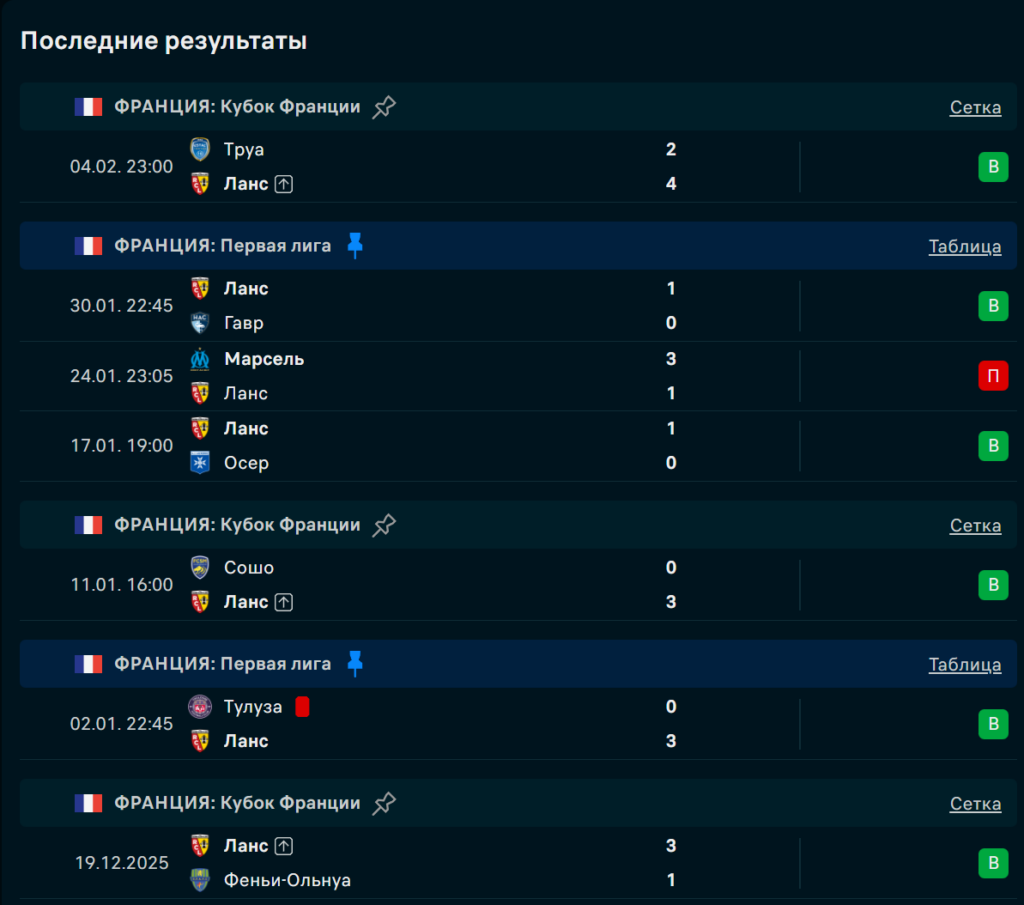
Task: Click the Сошо club emblem
Action: point(200,568)
